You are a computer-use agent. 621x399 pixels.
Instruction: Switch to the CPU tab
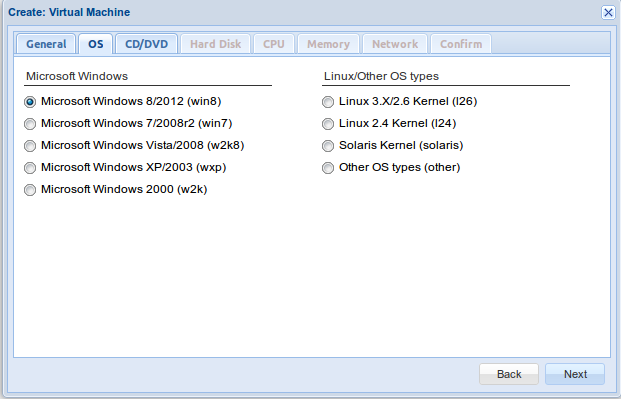click(274, 44)
